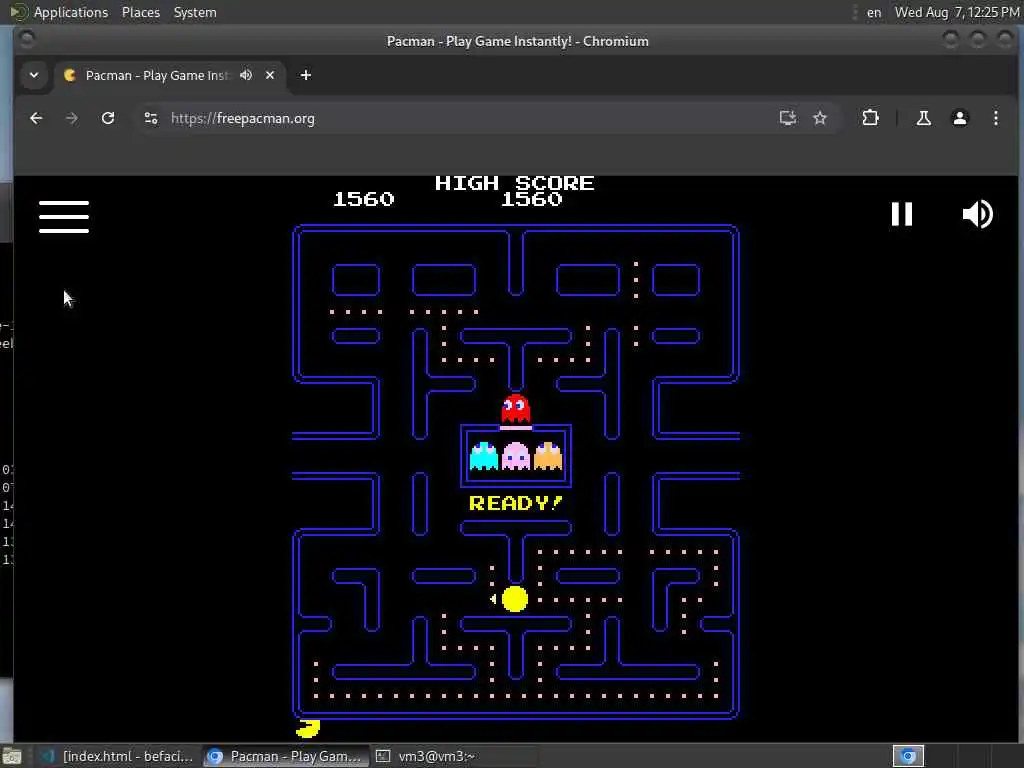Mute the game sound speaker icon
Viewport: 1024px width, 768px height.
pyautogui.click(x=978, y=214)
